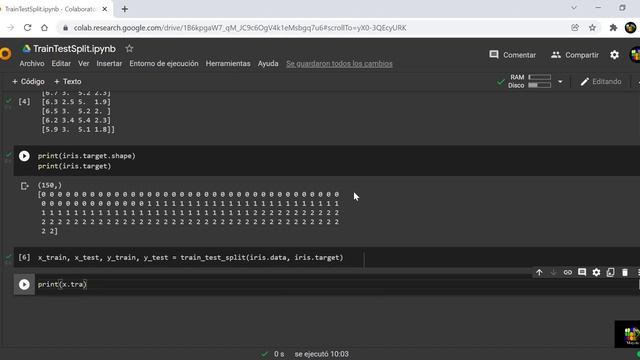640x360 pixels.
Task: Click the [5.9 3. 5.1 1.8]] output row
Action: [x=78, y=129]
